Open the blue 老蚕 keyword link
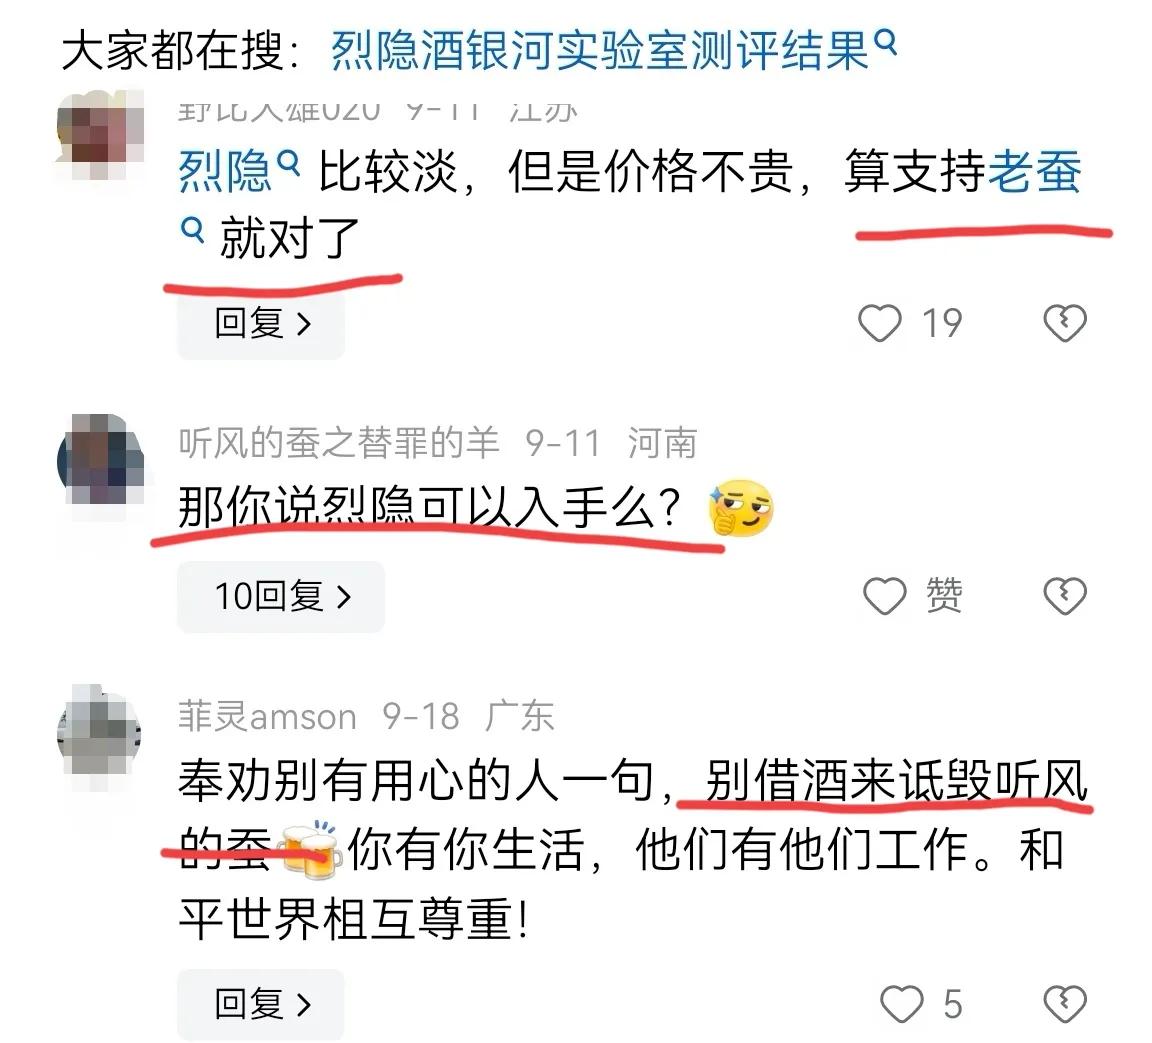The width and height of the screenshot is (1152, 1043). pos(1034,171)
